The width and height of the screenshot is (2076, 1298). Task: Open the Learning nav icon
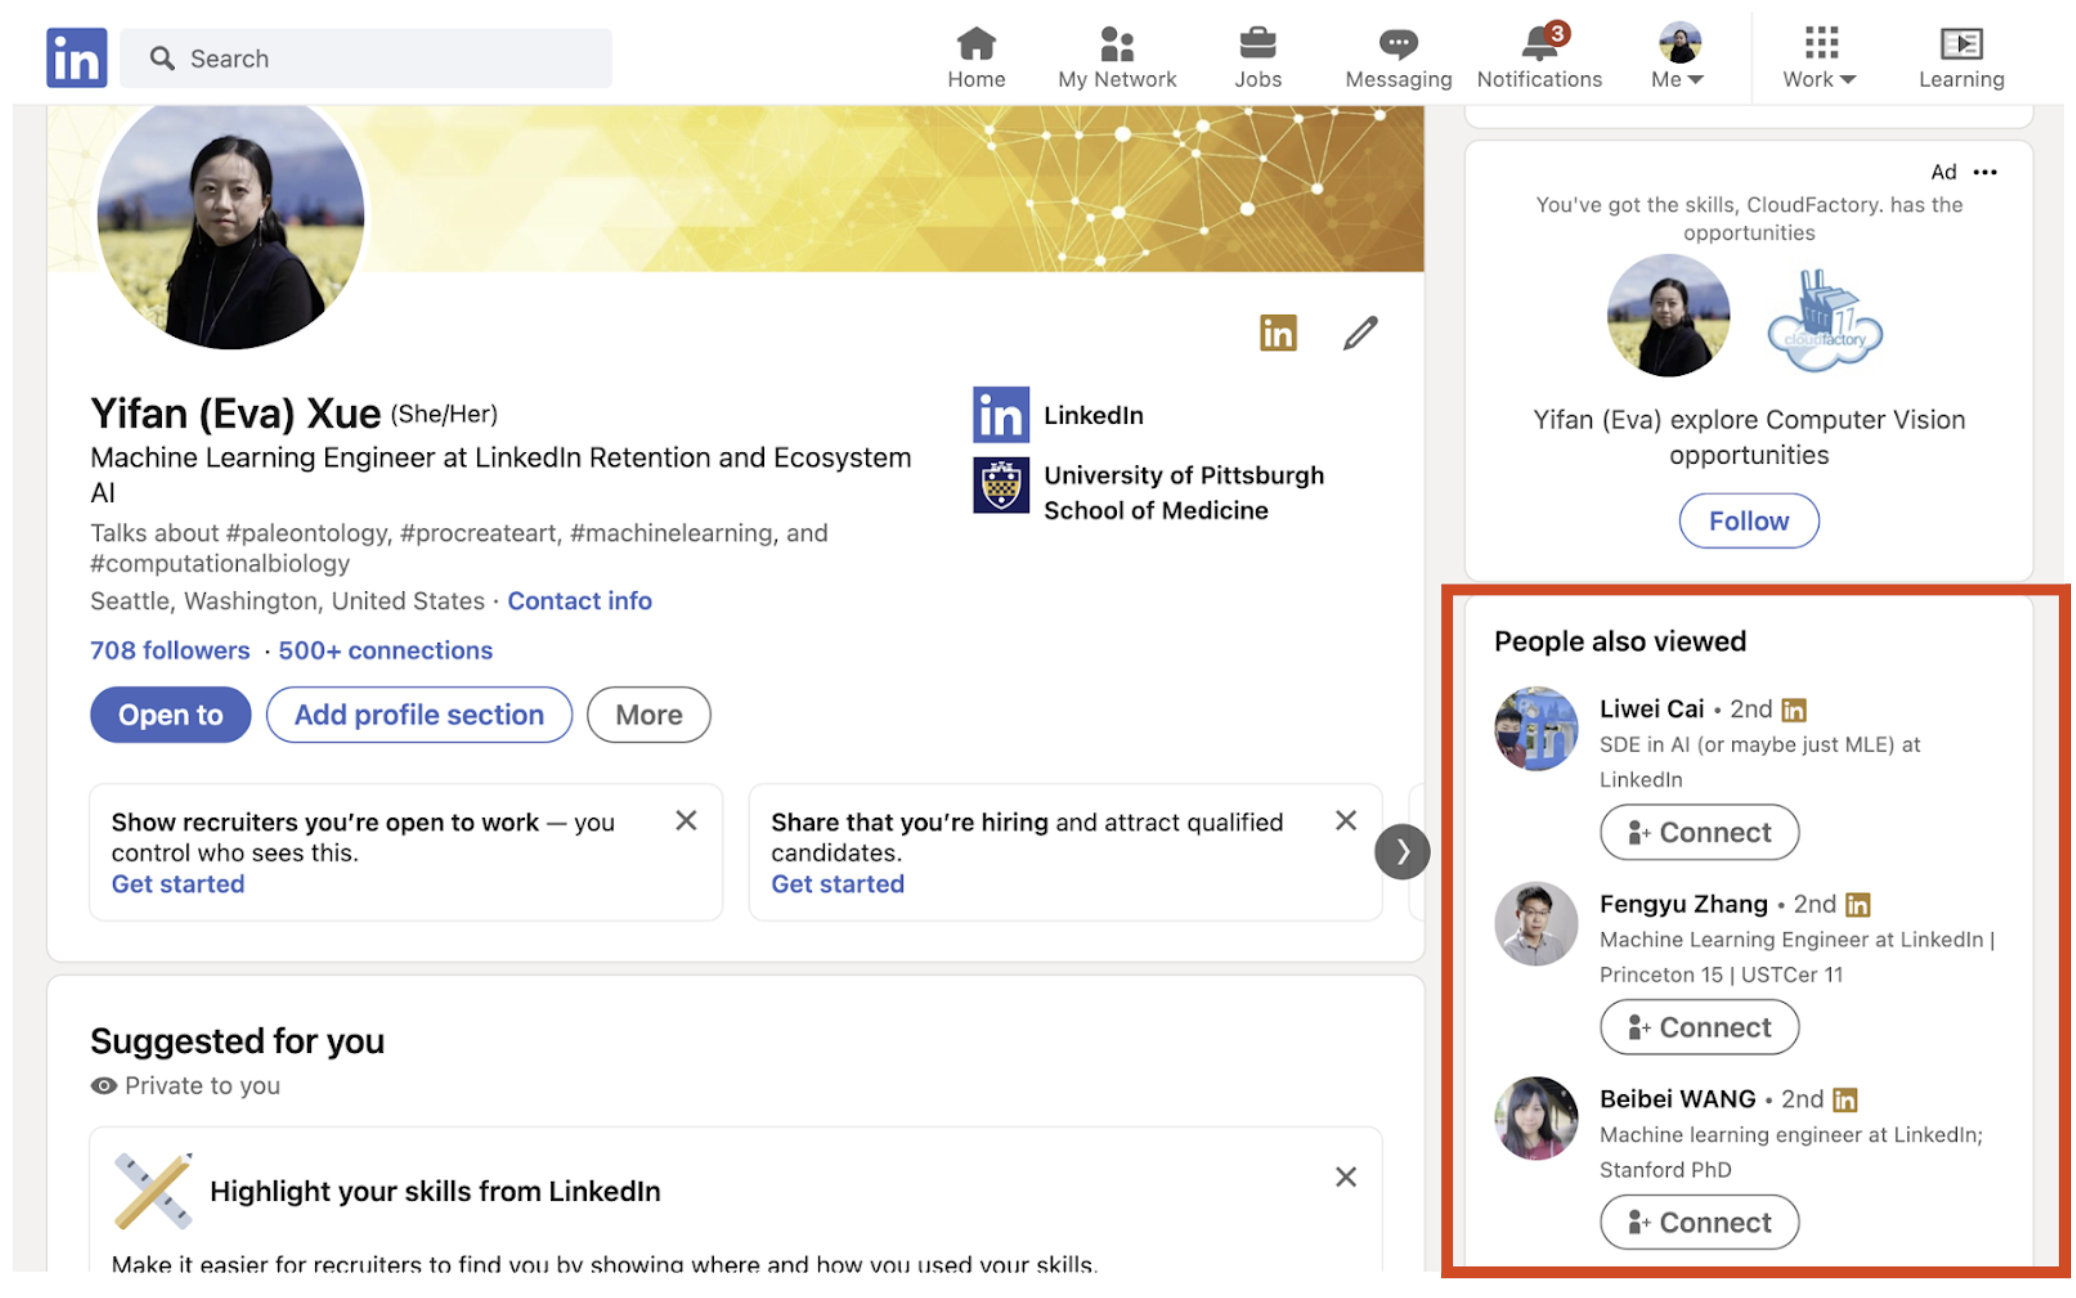coord(1961,58)
